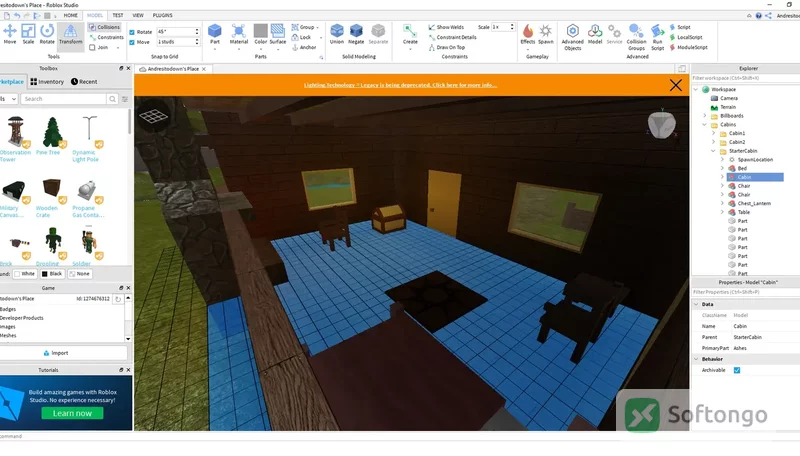This screenshot has height=456, width=800.
Task: Click the Service icon
Action: coord(614,34)
